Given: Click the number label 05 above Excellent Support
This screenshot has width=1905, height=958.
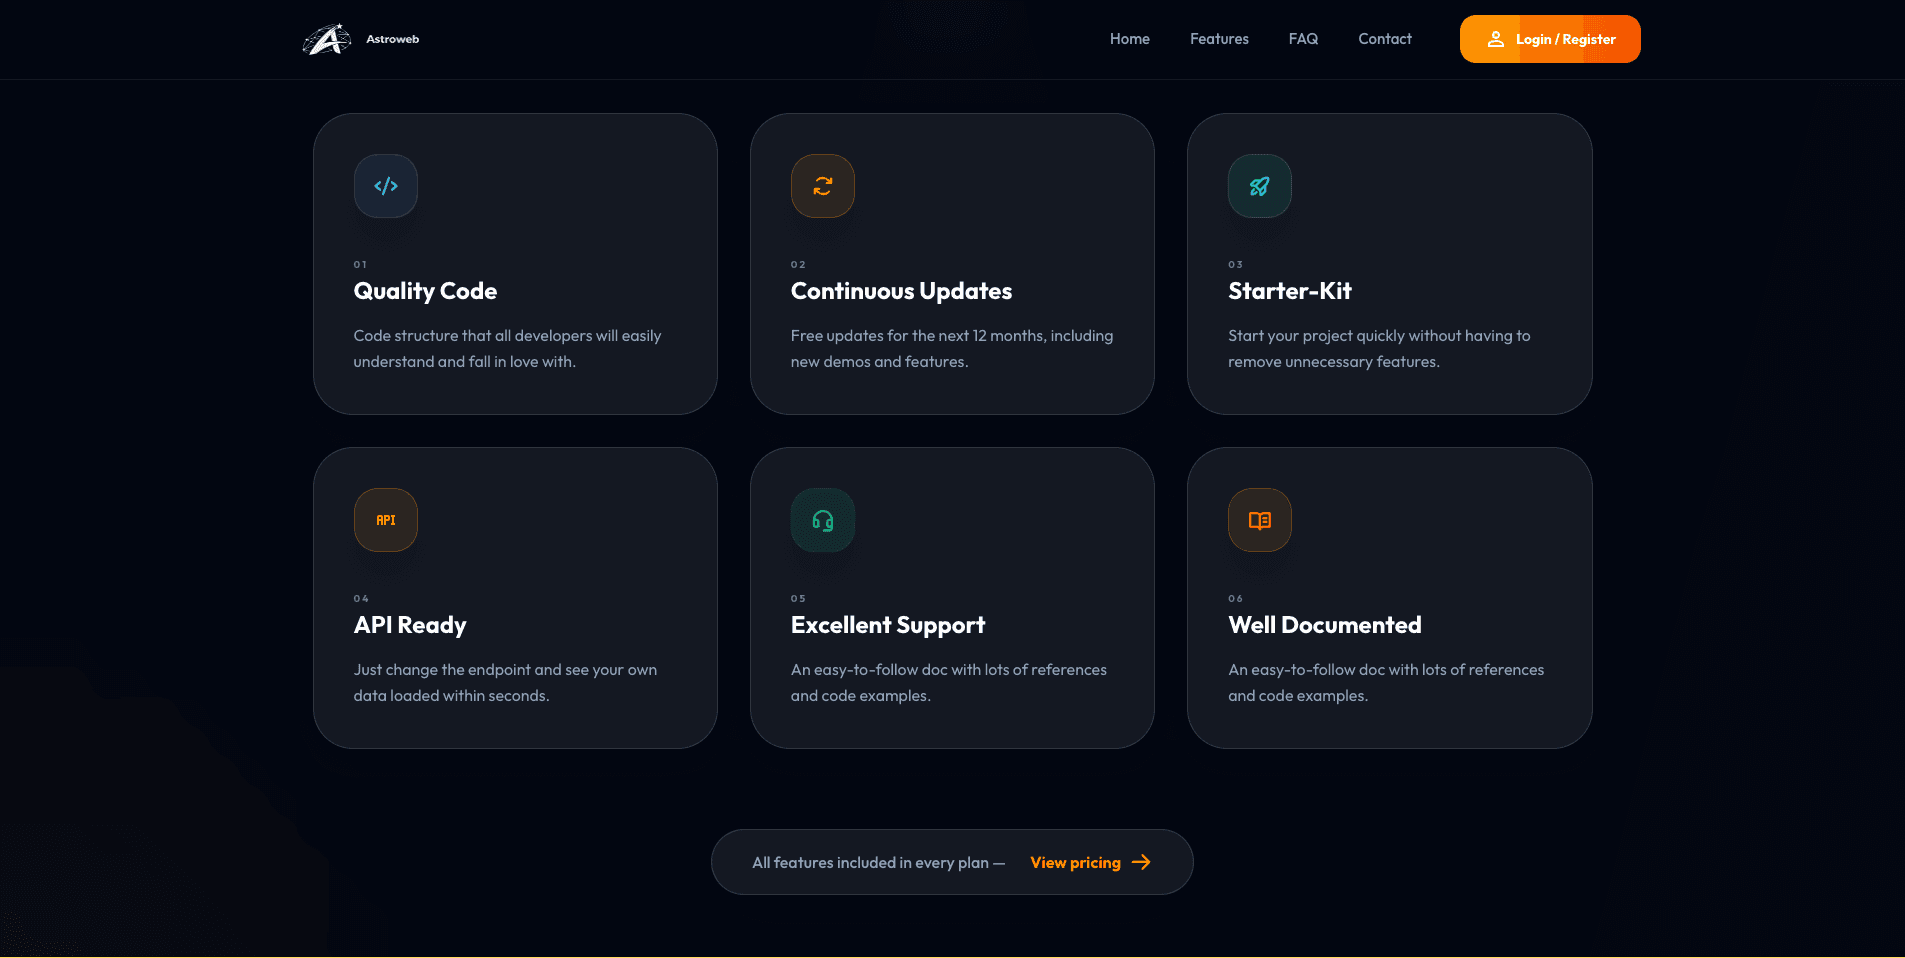Looking at the screenshot, I should tap(798, 599).
